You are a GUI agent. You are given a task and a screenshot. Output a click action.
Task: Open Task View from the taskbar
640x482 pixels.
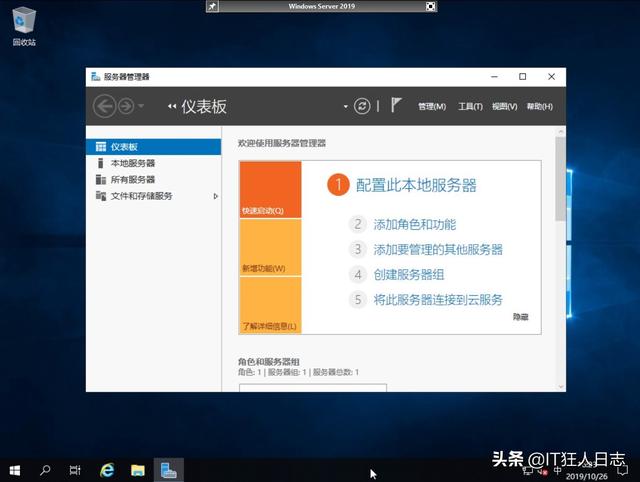(75, 471)
